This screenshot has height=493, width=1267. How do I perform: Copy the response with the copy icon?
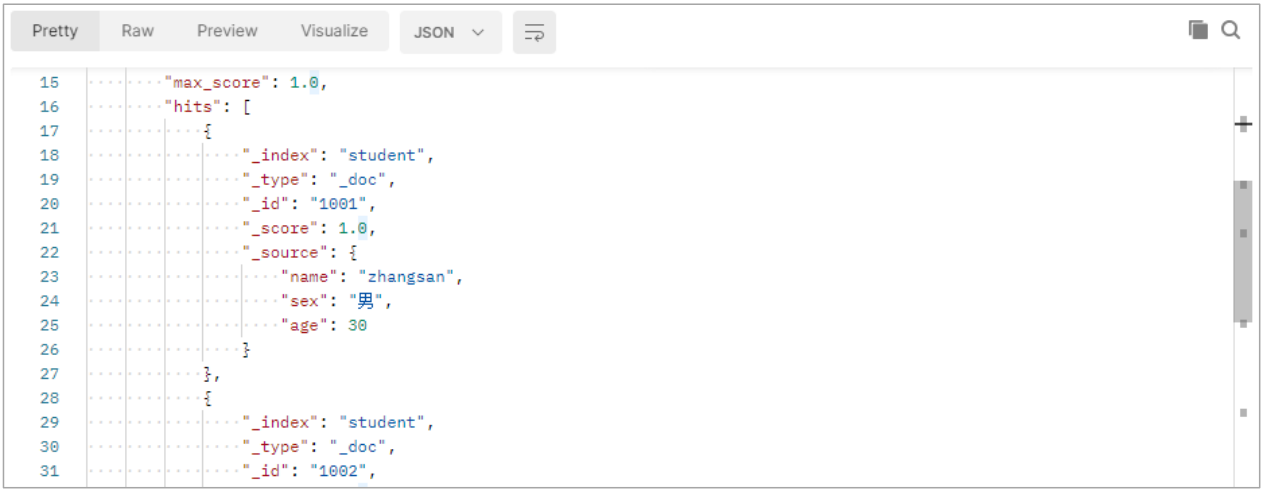coord(1198,30)
